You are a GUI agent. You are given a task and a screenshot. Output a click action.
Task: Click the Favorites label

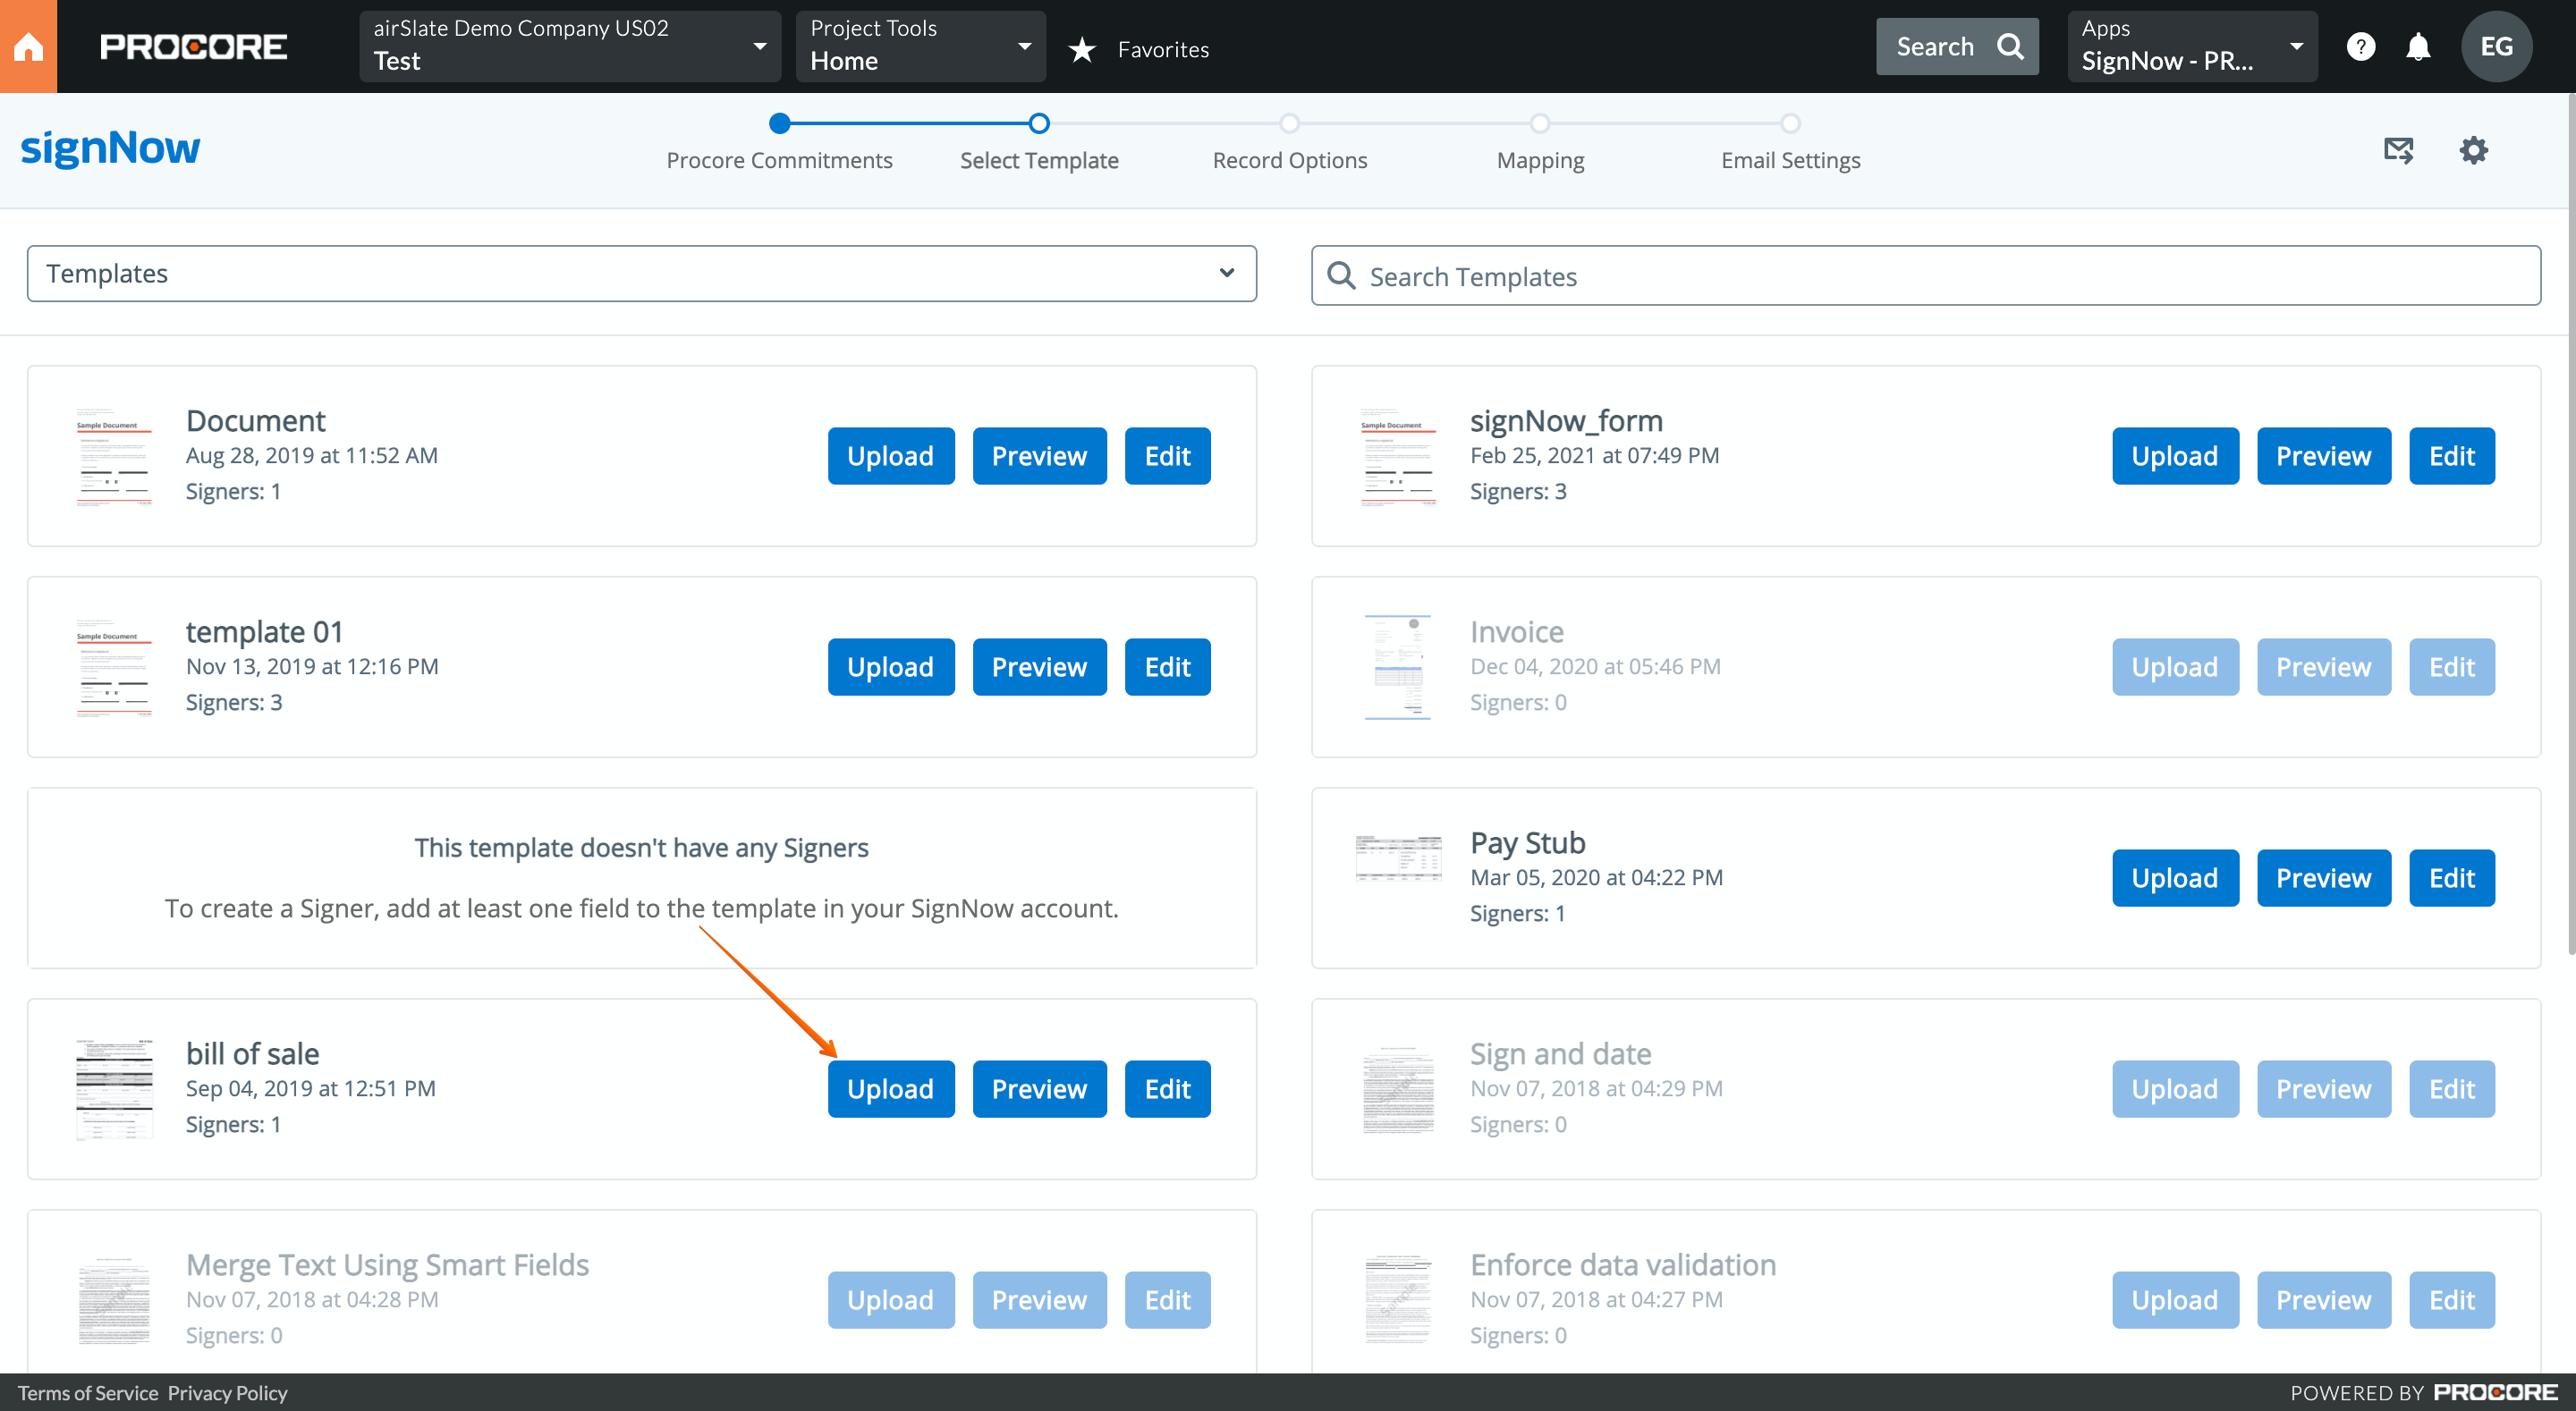[x=1163, y=49]
